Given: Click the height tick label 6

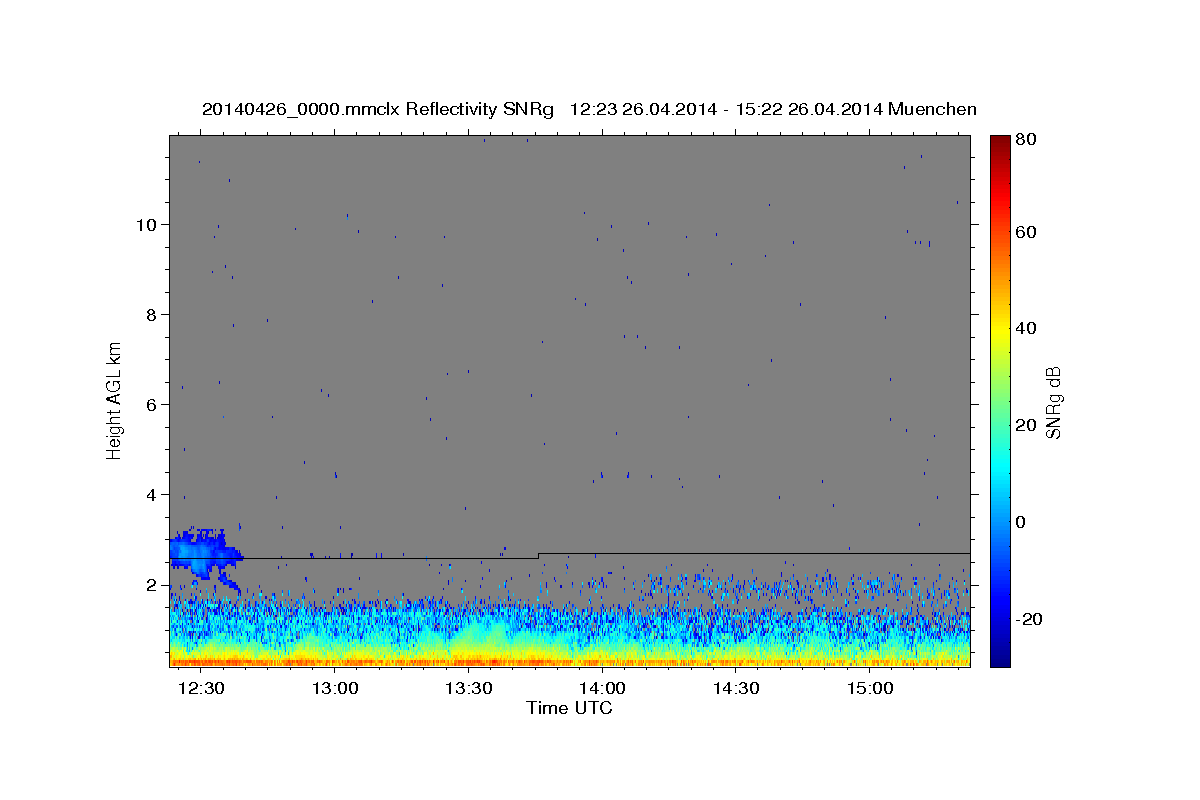Looking at the screenshot, I should click(x=152, y=404).
